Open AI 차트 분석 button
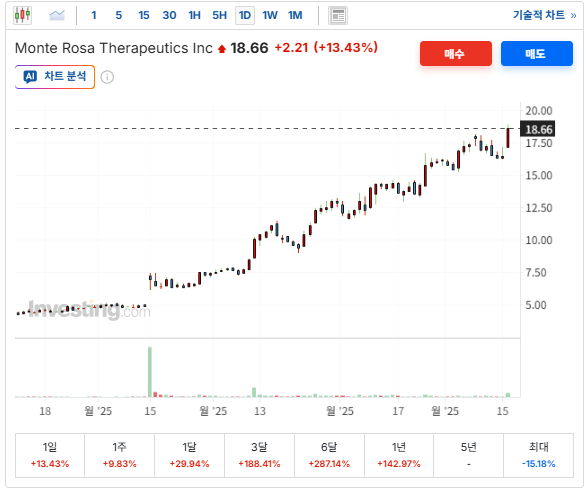This screenshot has height=491, width=586. 55,77
